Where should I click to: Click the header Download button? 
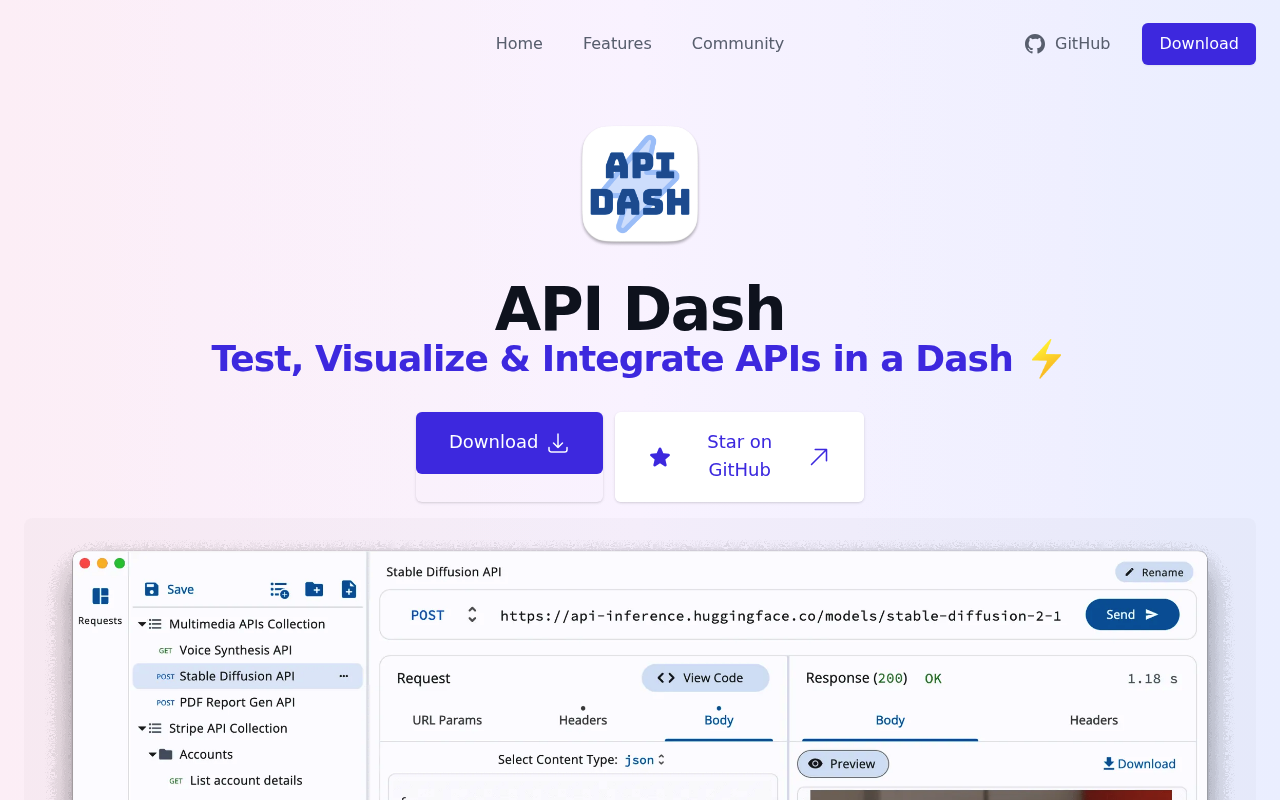tap(1199, 44)
